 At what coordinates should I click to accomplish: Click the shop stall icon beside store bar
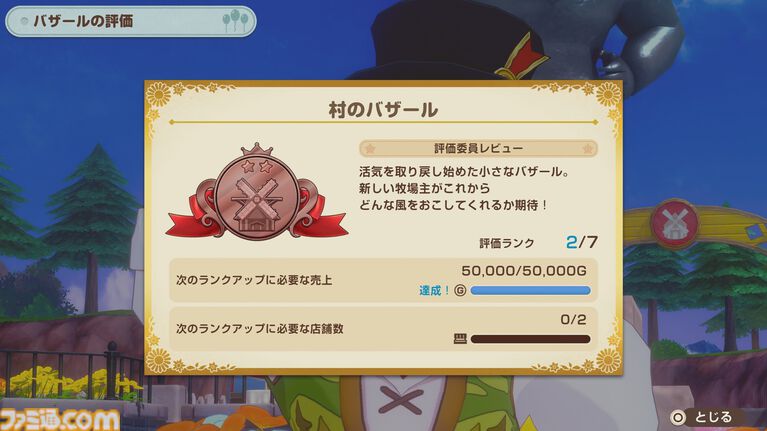tap(460, 339)
